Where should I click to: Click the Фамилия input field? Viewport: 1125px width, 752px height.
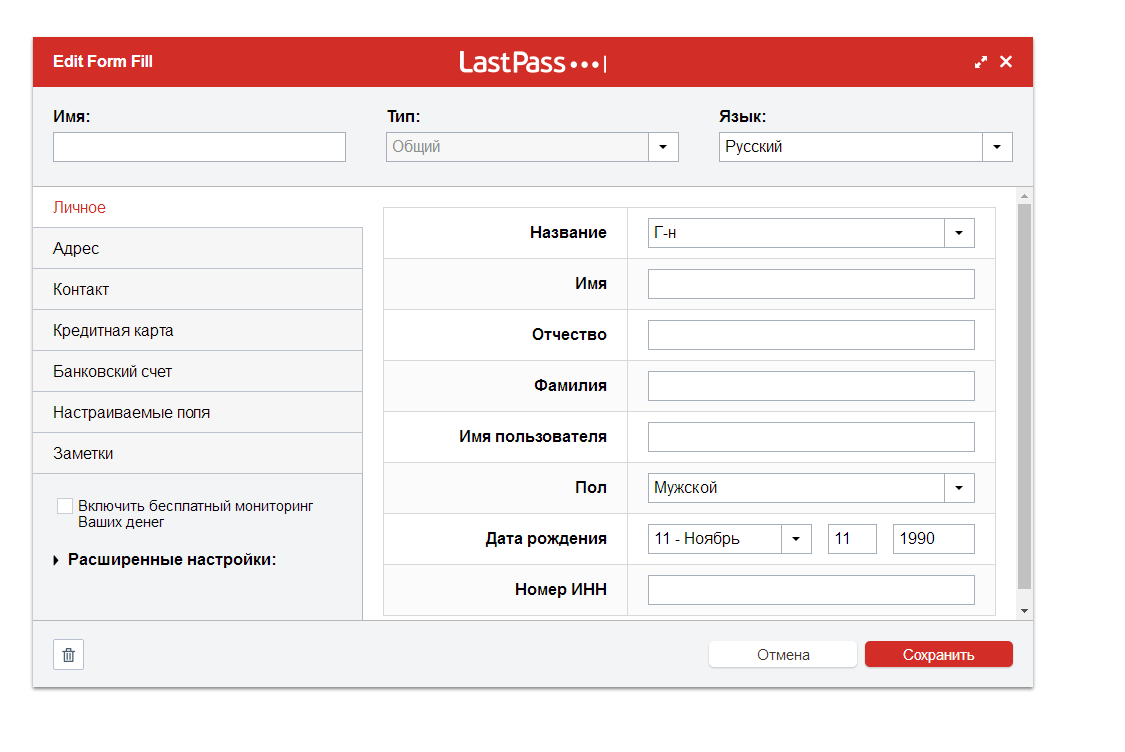811,386
